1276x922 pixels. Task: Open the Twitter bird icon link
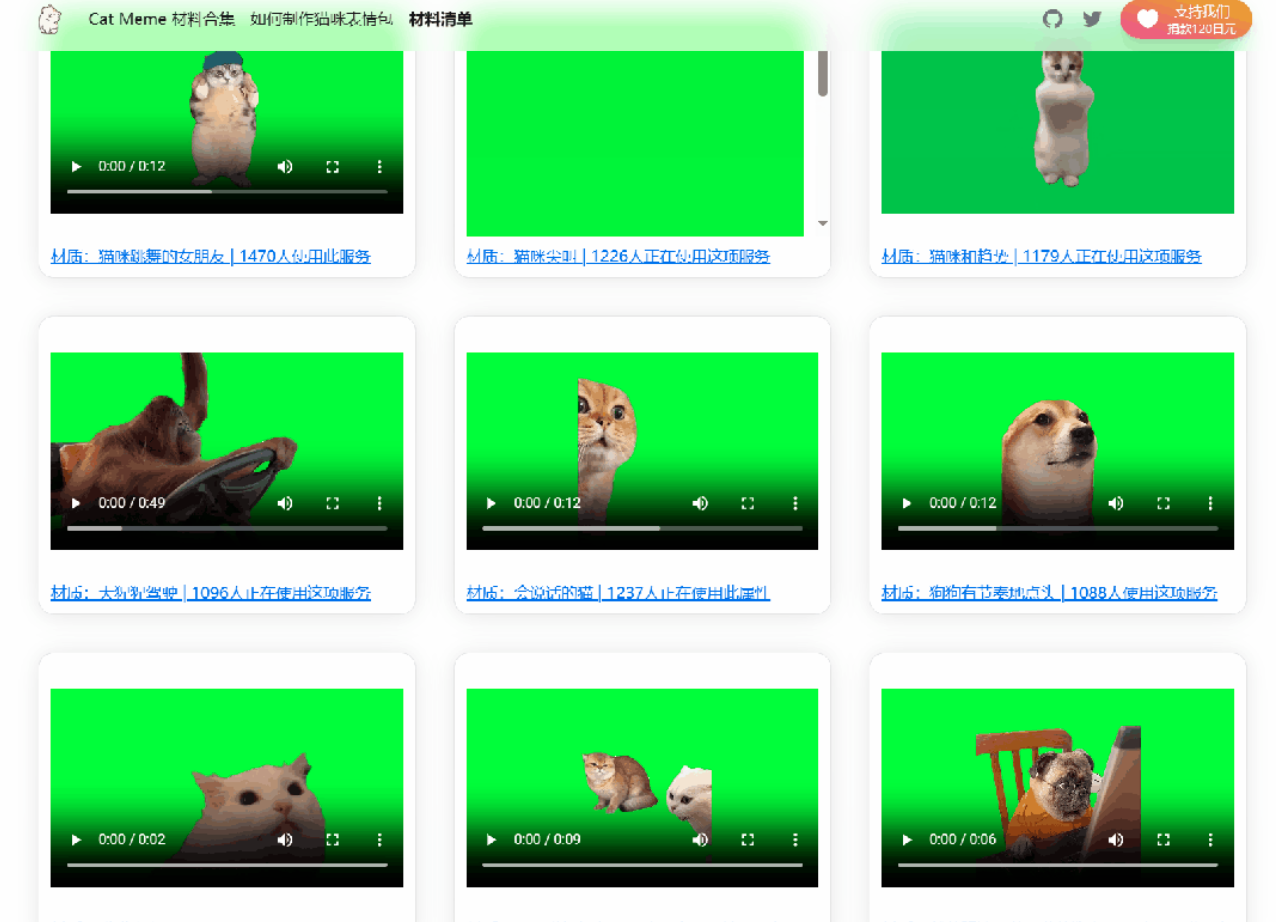[1092, 19]
